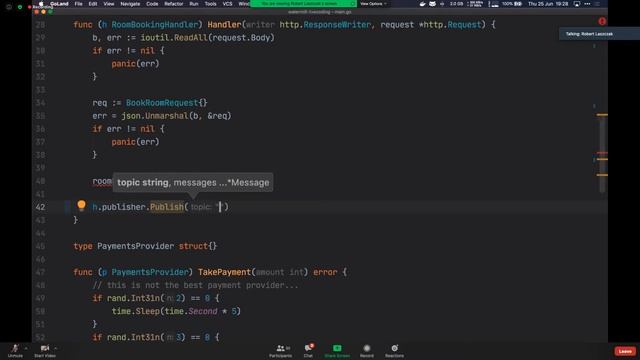Click the three-dots menu bar extras icon
The height and width of the screenshot is (360, 640).
pyautogui.click(x=587, y=4)
